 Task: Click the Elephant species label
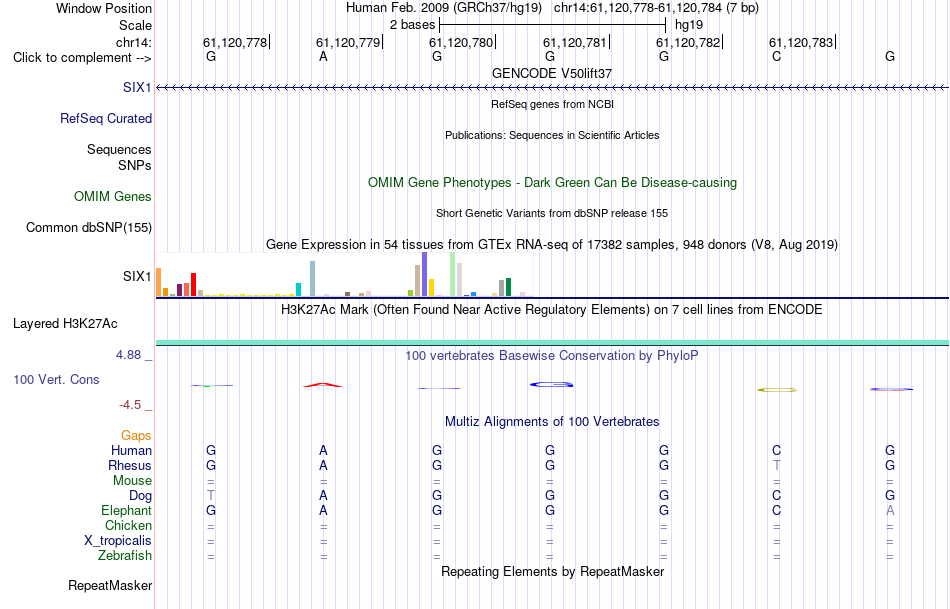point(126,510)
